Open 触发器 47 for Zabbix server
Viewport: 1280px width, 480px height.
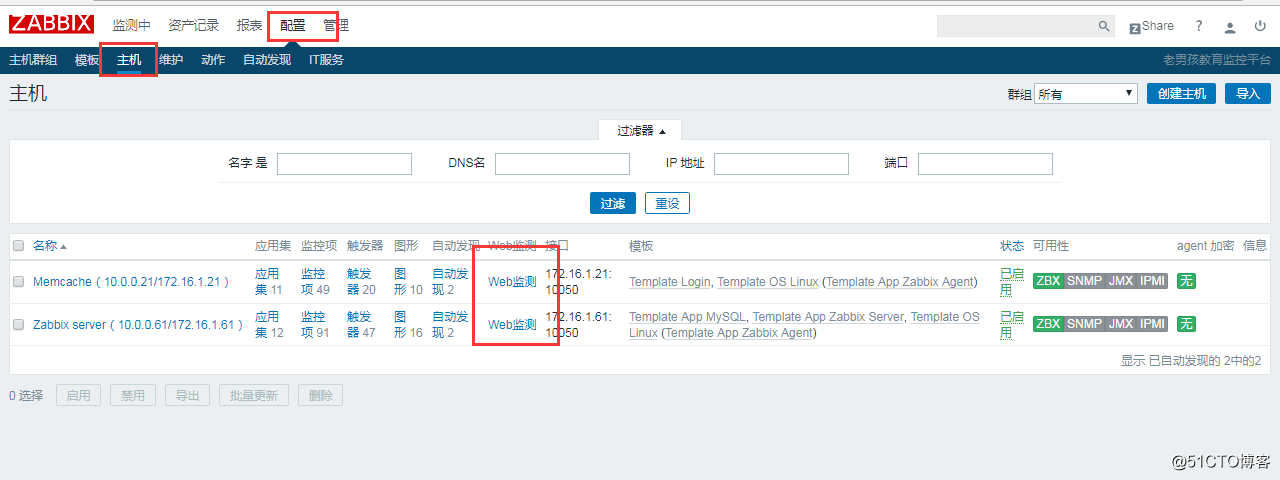click(x=361, y=325)
